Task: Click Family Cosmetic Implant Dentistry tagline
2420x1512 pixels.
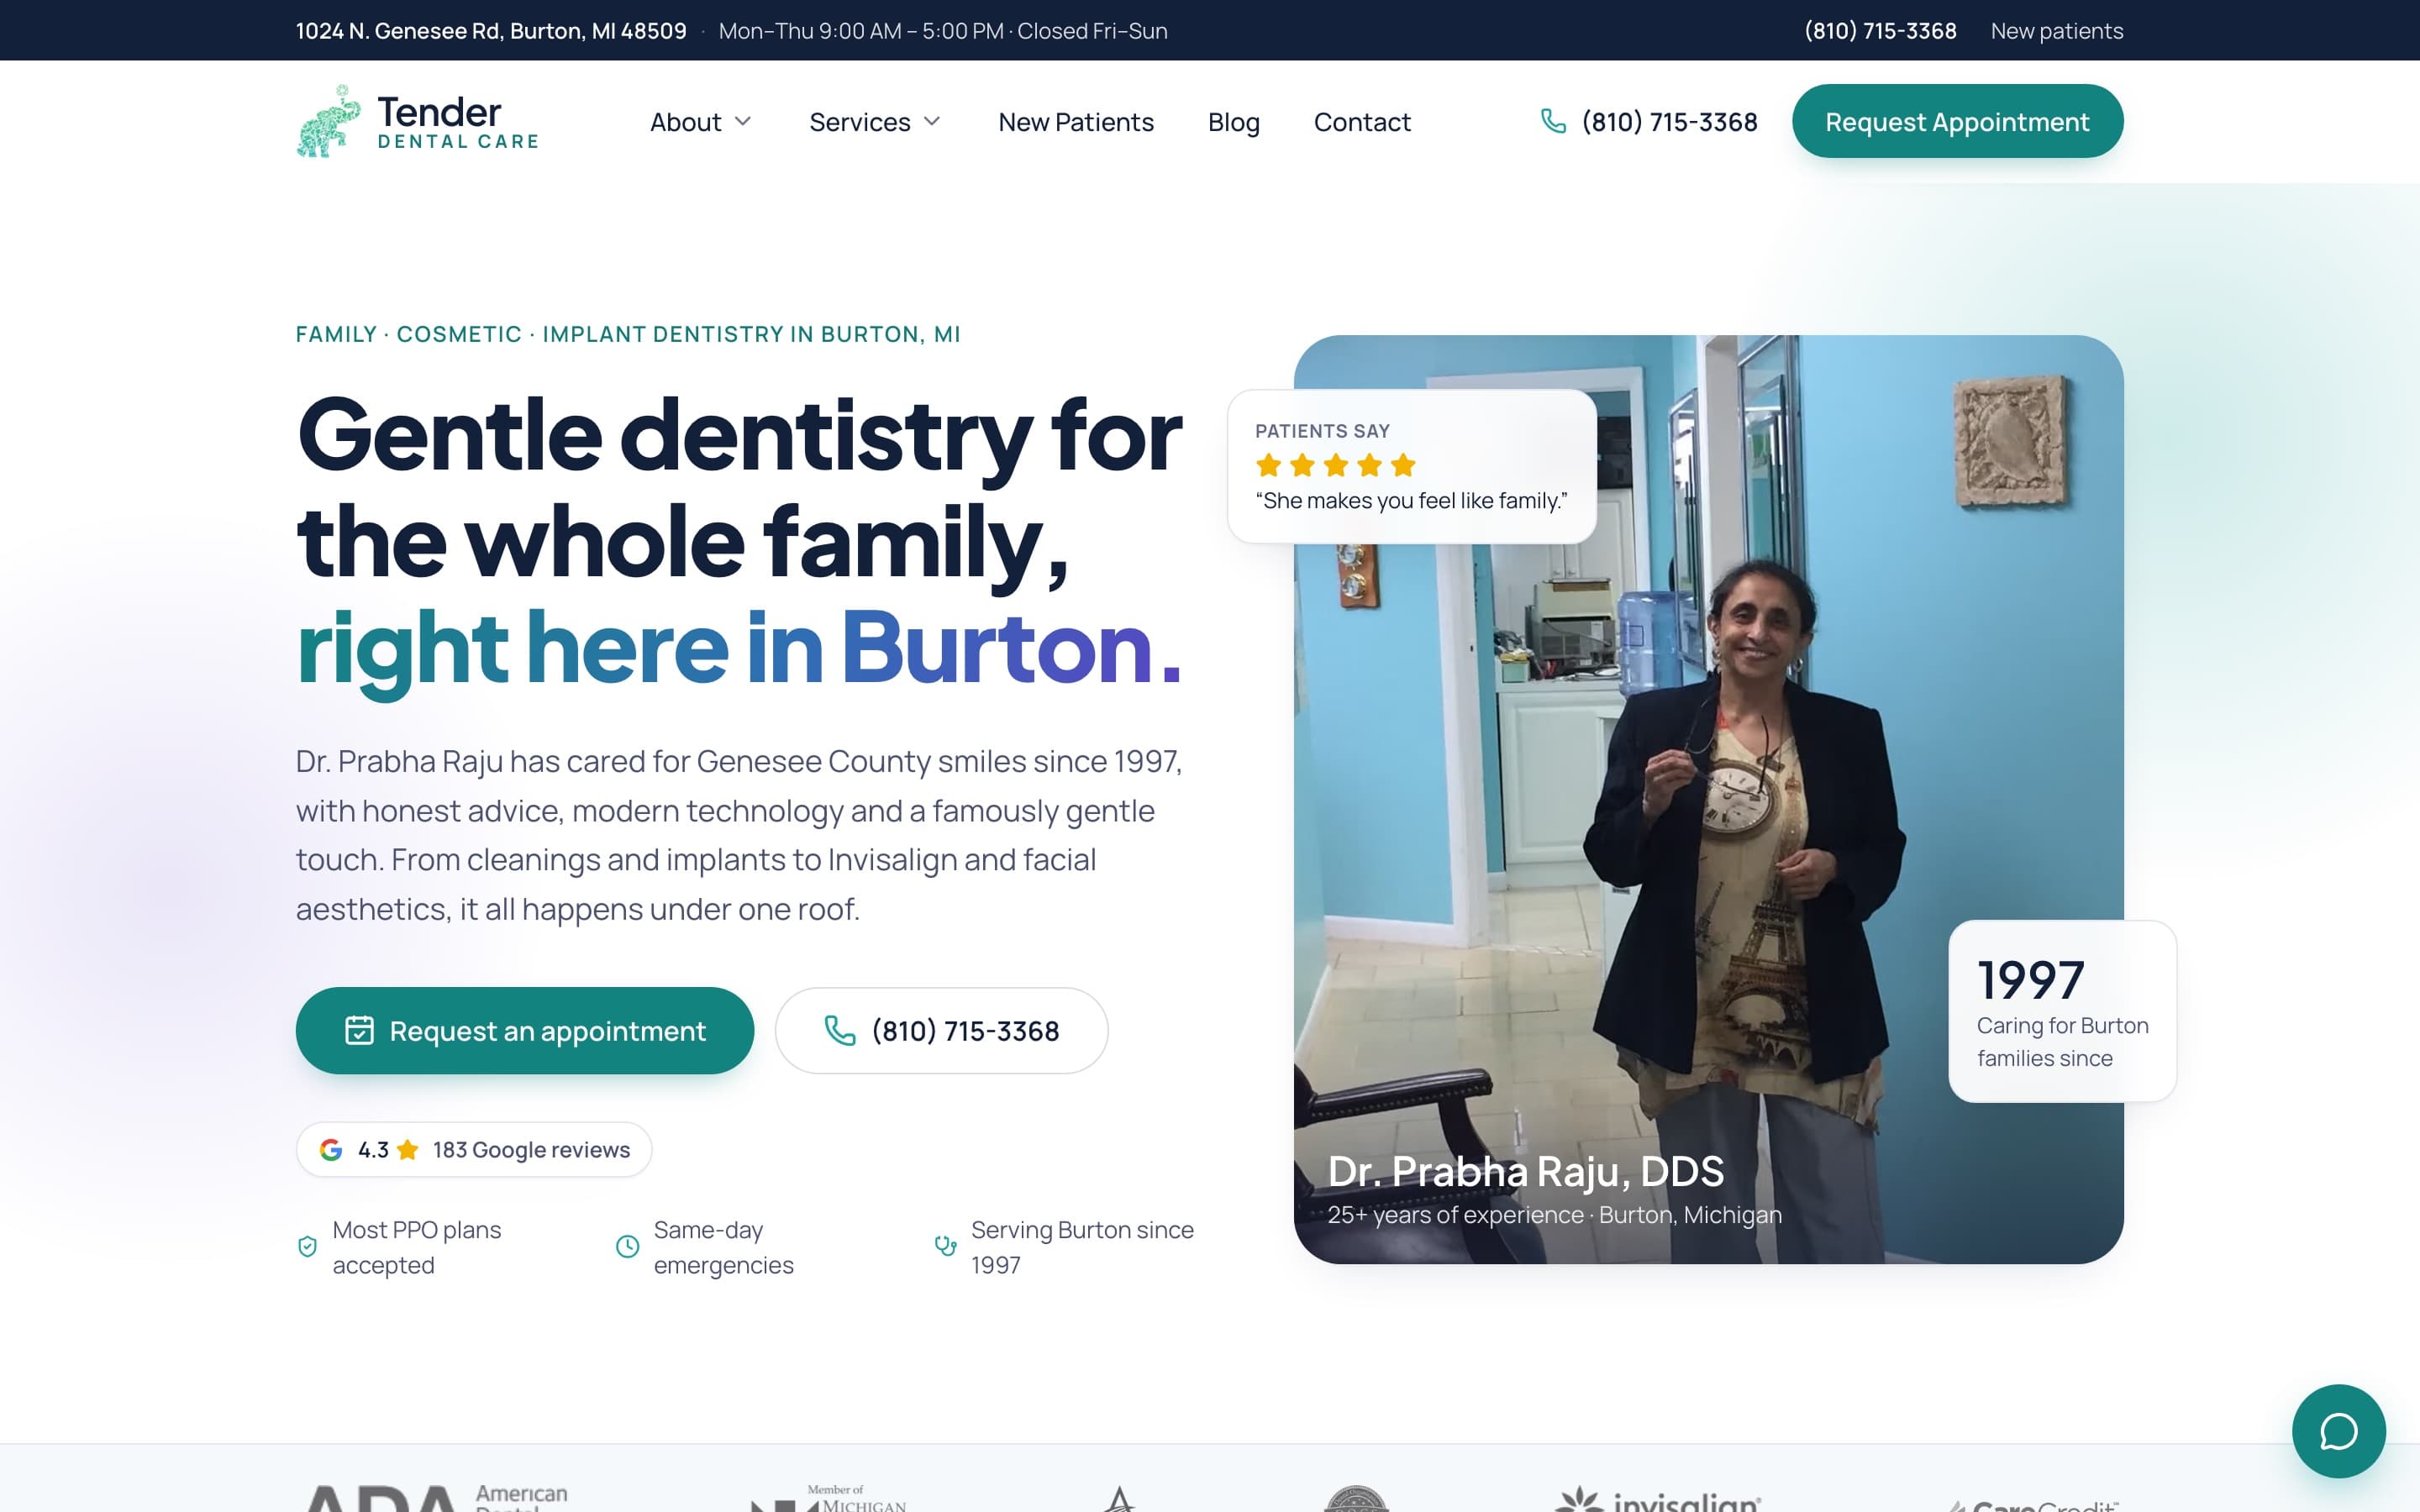Action: point(628,334)
